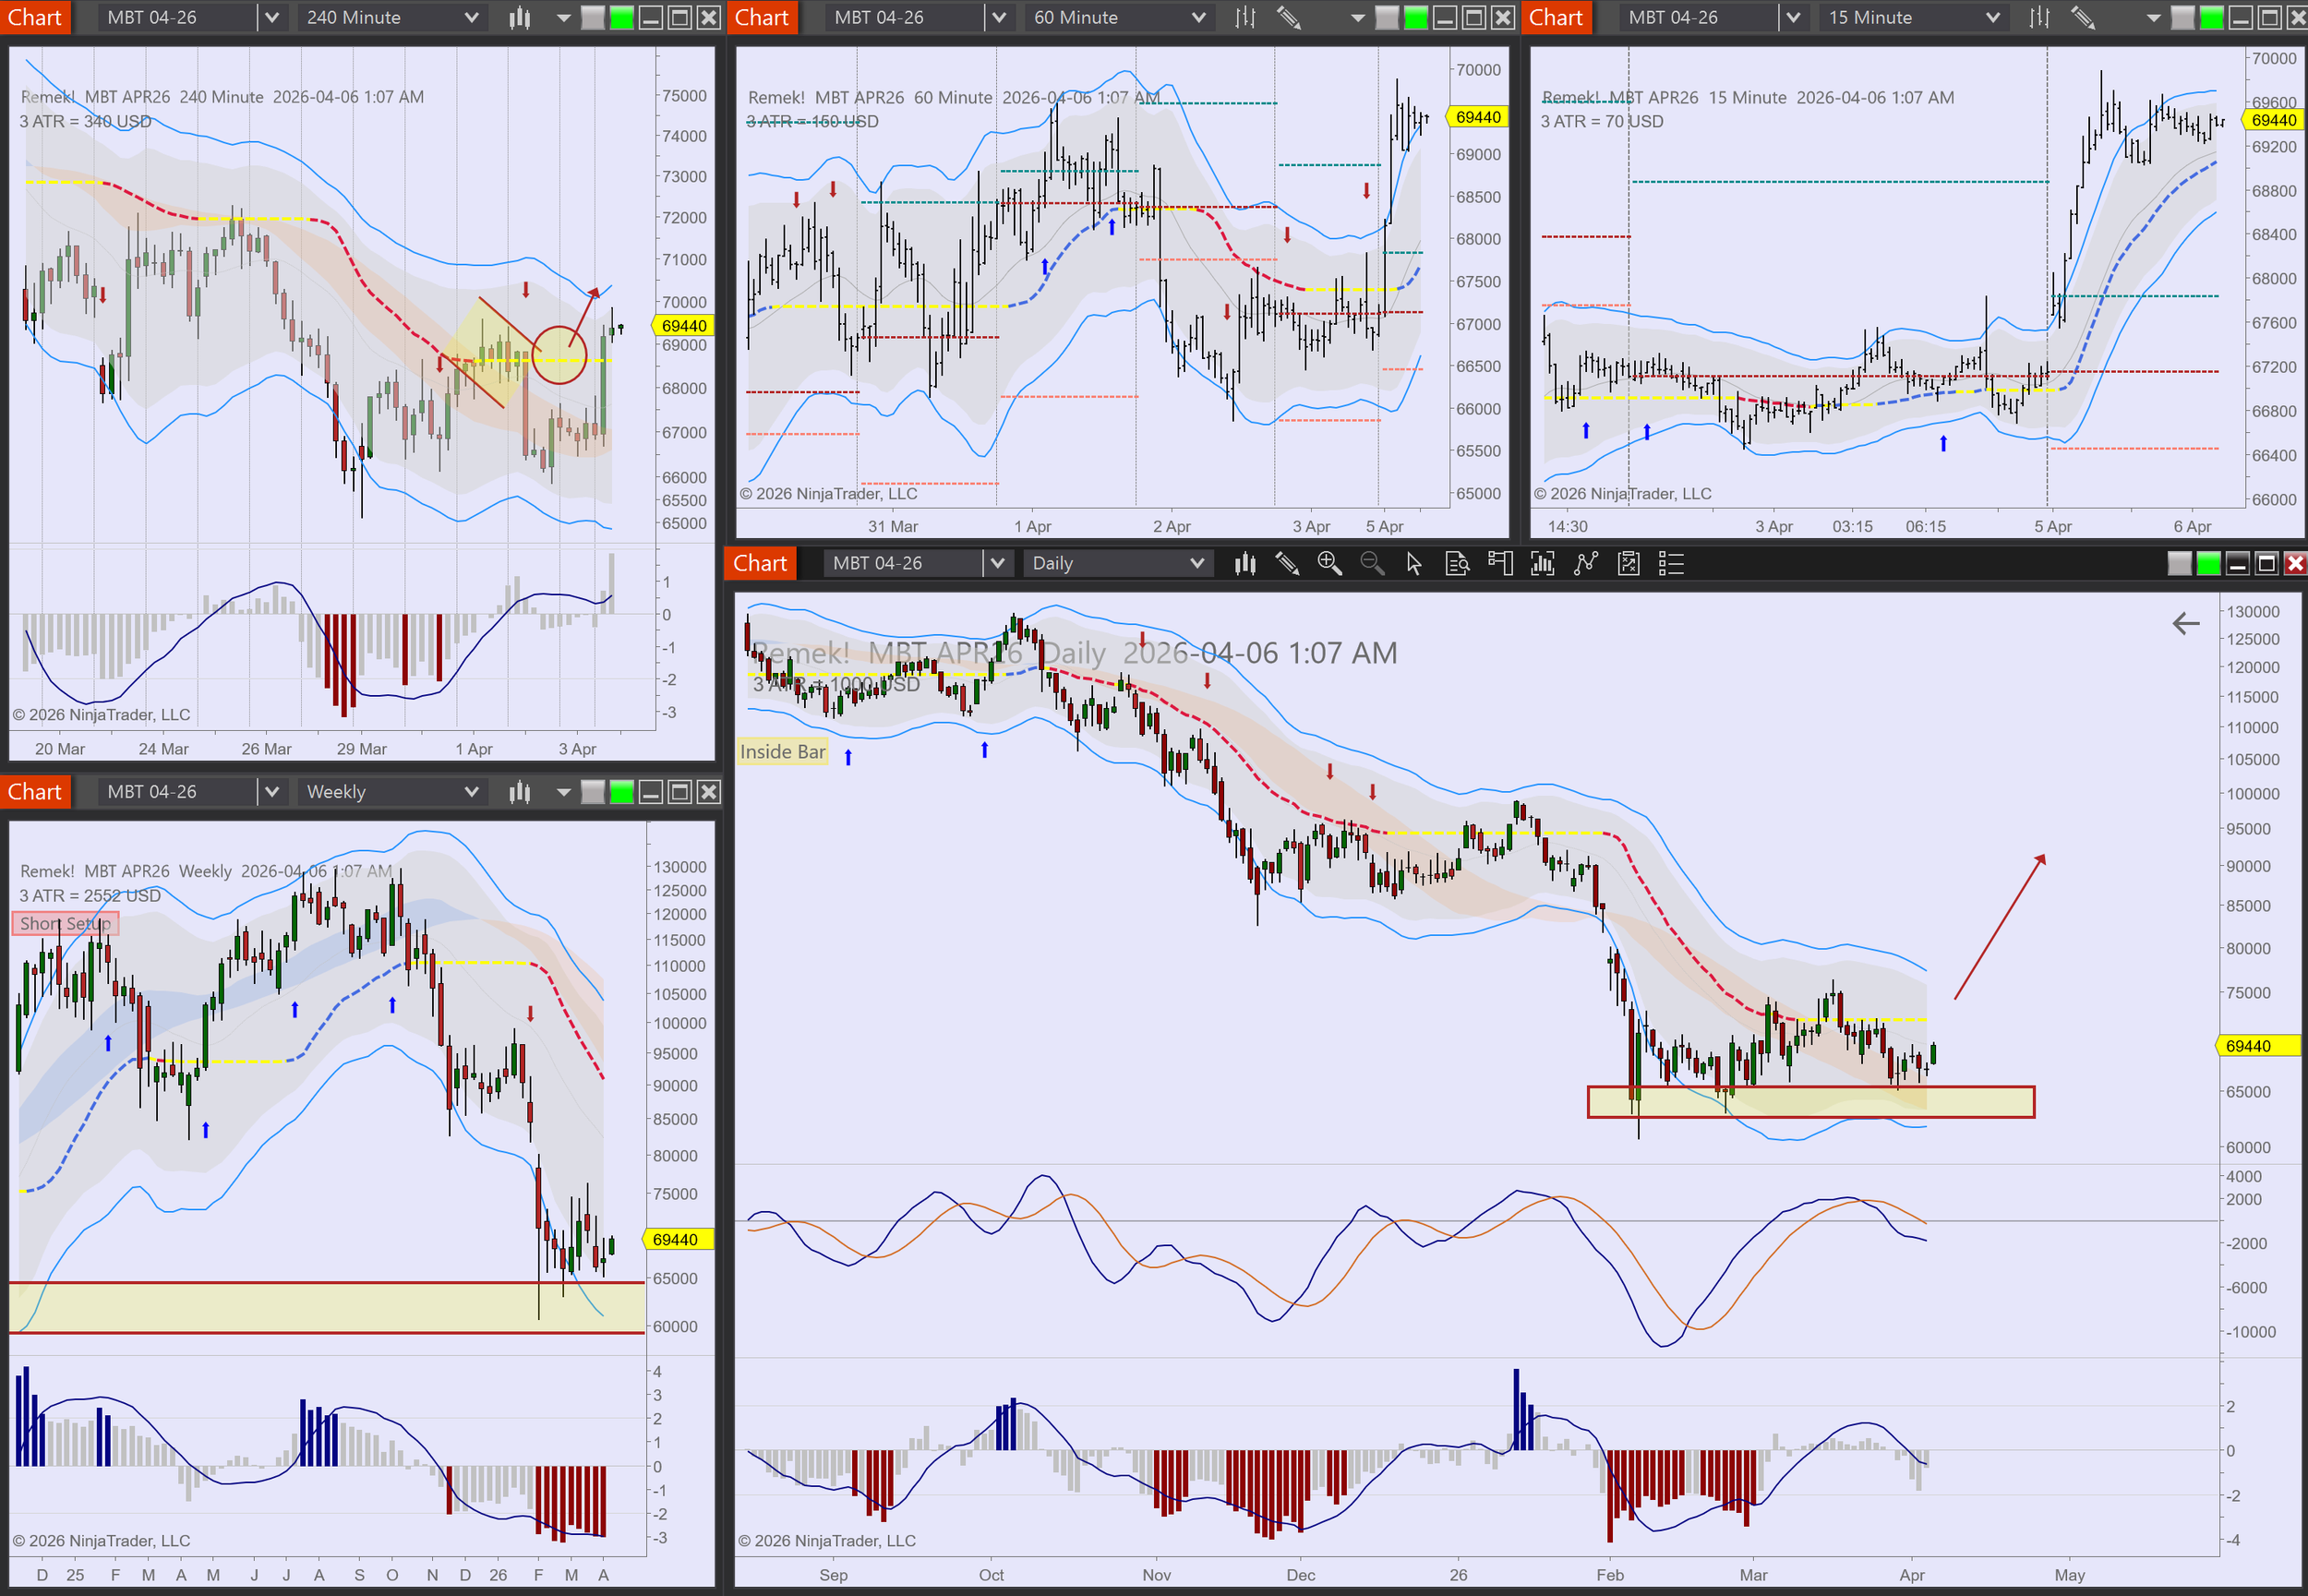Click the back arrow on Daily chart

[x=2186, y=624]
